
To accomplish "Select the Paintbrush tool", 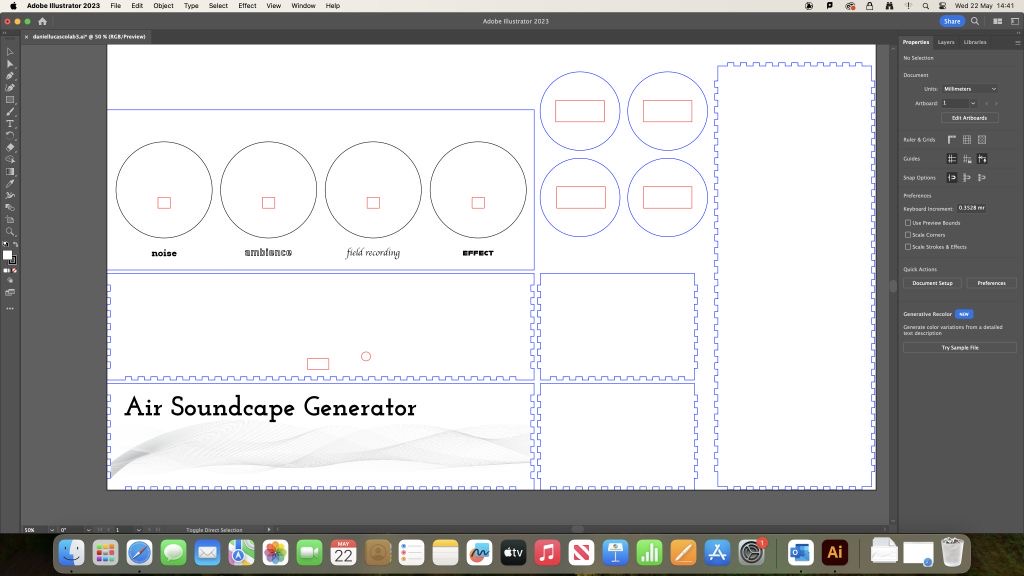I will [10, 112].
